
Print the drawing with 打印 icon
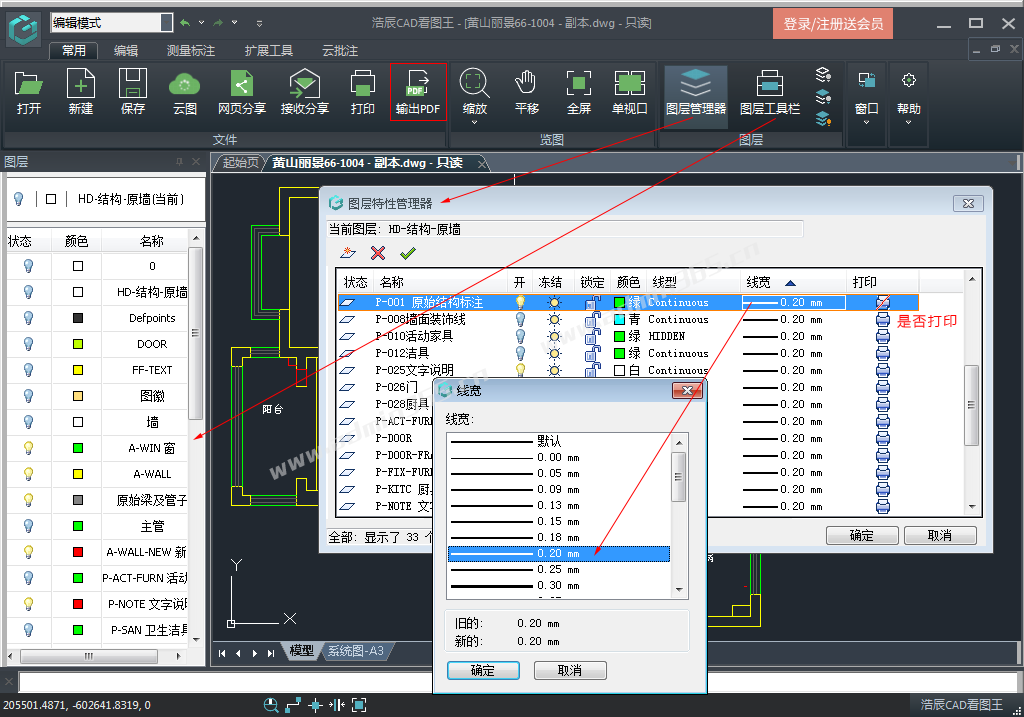362,92
